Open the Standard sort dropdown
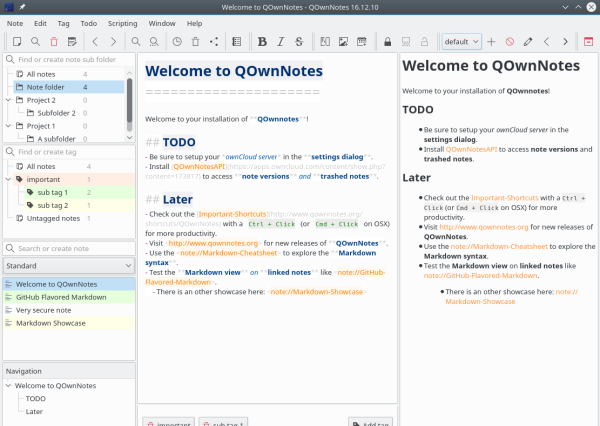The height and width of the screenshot is (426, 600). coord(69,266)
